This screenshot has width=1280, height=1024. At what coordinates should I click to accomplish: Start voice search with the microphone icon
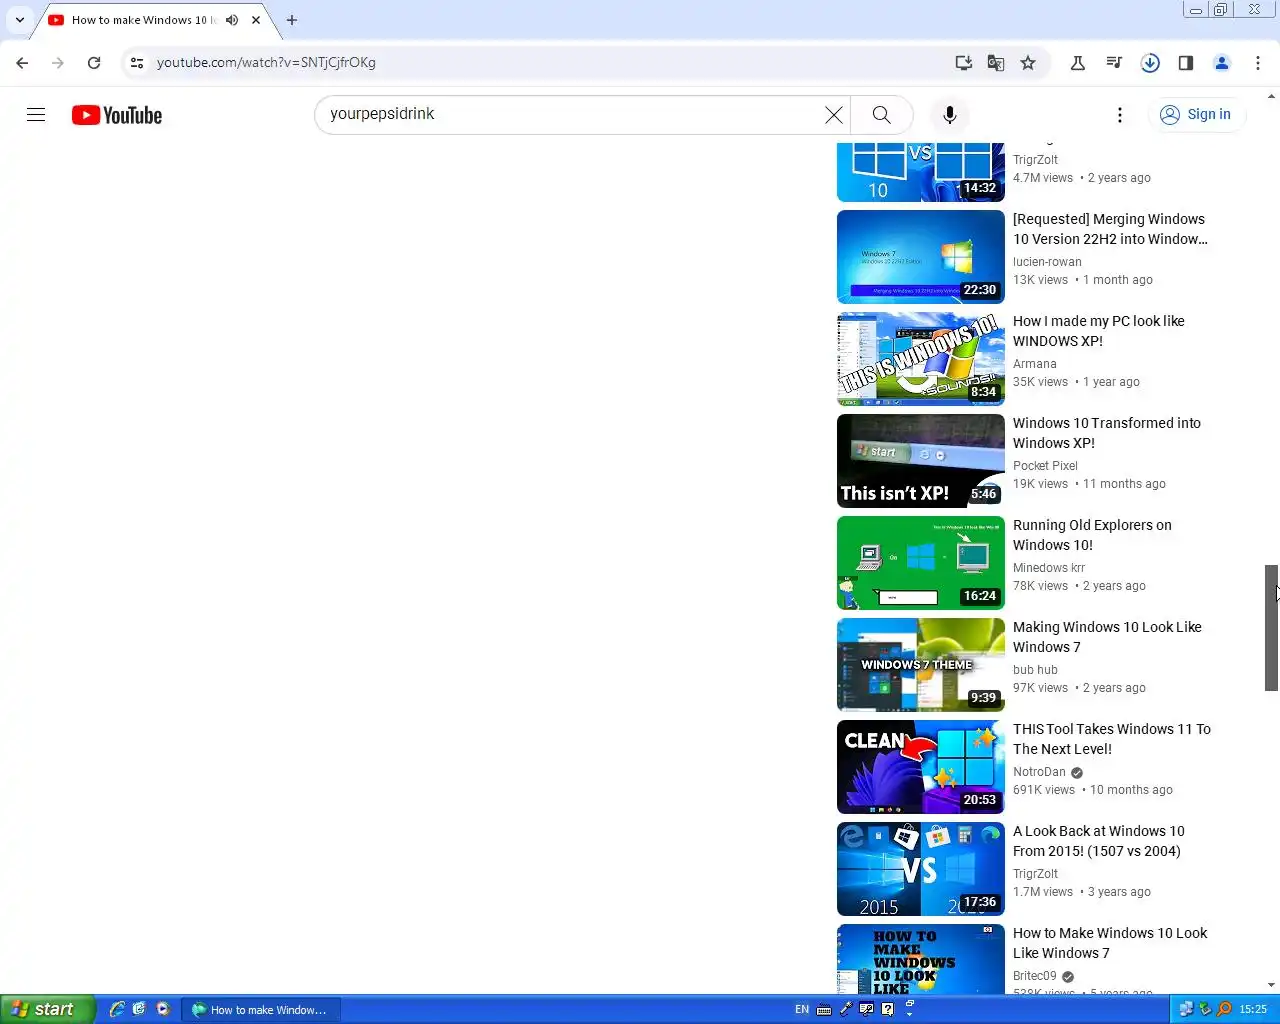click(950, 115)
